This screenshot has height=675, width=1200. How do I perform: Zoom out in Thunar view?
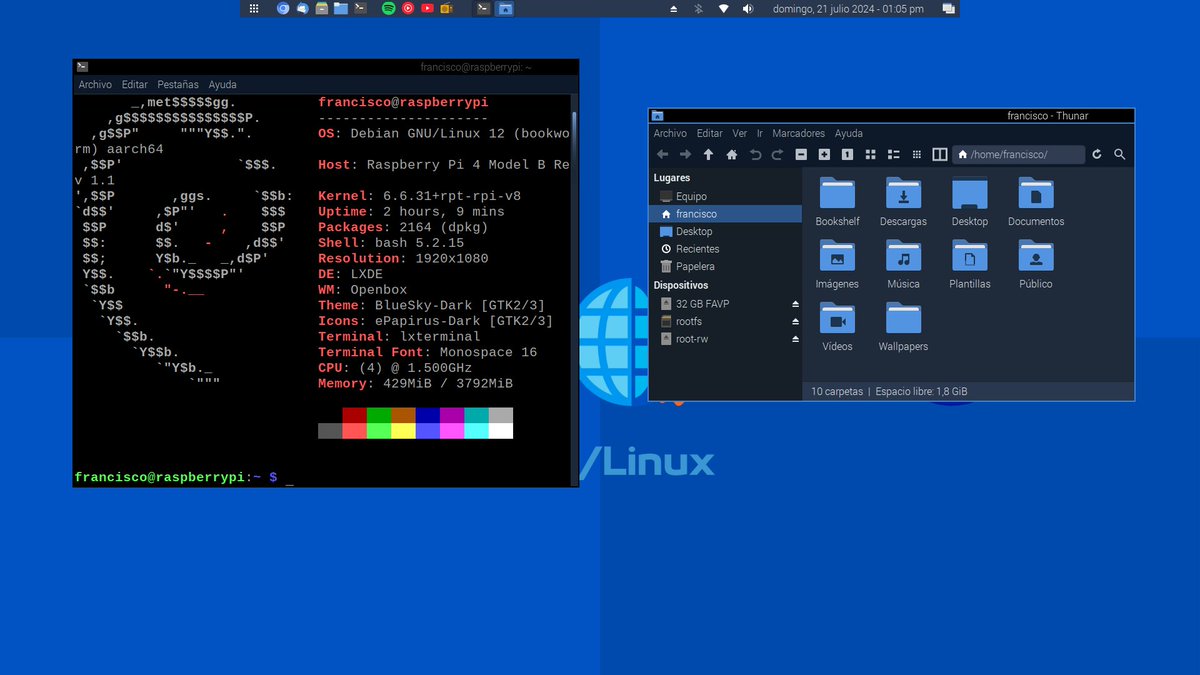click(x=801, y=155)
